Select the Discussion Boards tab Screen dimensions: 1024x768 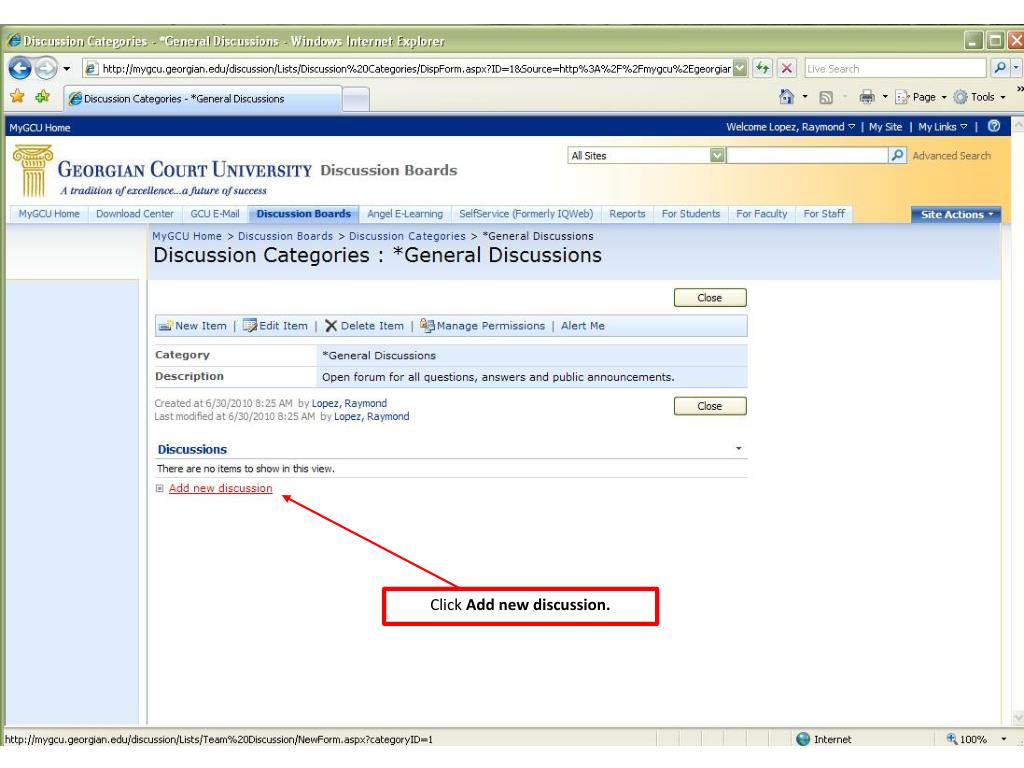(x=304, y=214)
